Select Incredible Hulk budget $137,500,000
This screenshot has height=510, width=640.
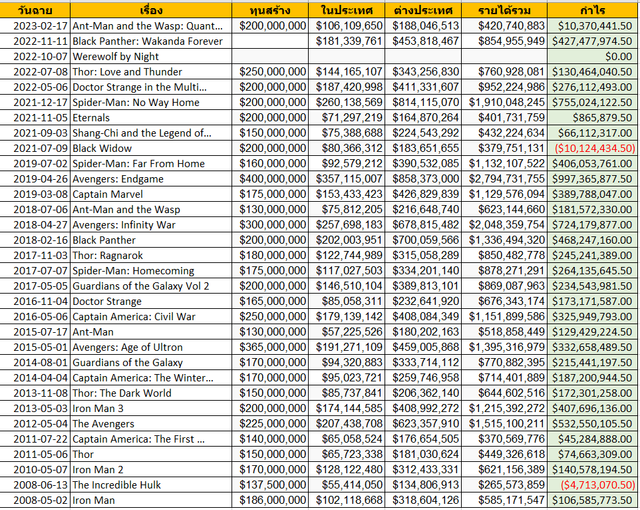tap(270, 485)
